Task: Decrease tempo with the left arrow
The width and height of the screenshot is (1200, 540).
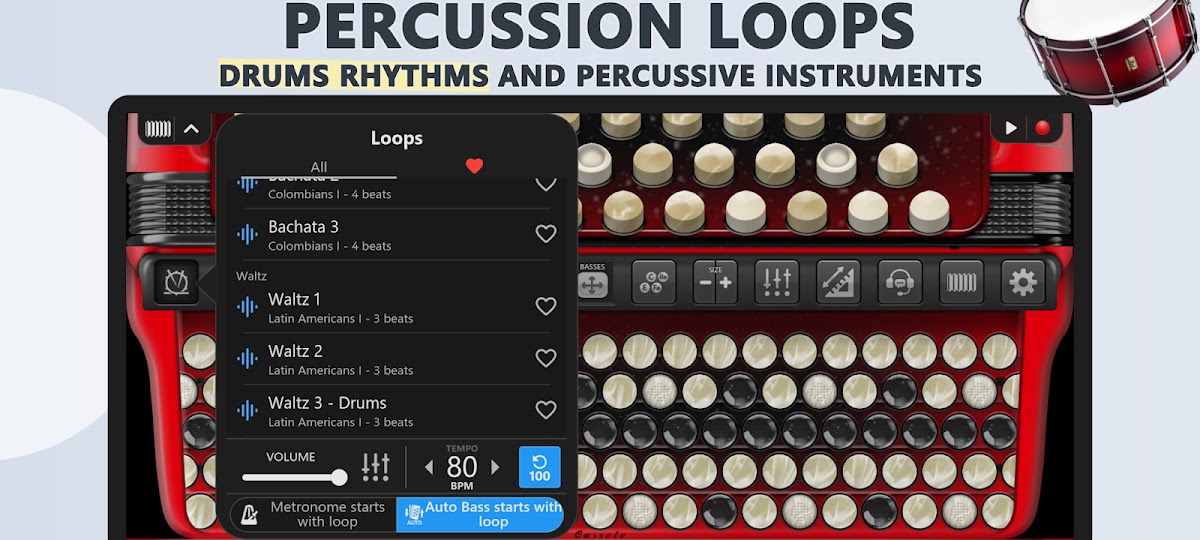Action: click(429, 467)
